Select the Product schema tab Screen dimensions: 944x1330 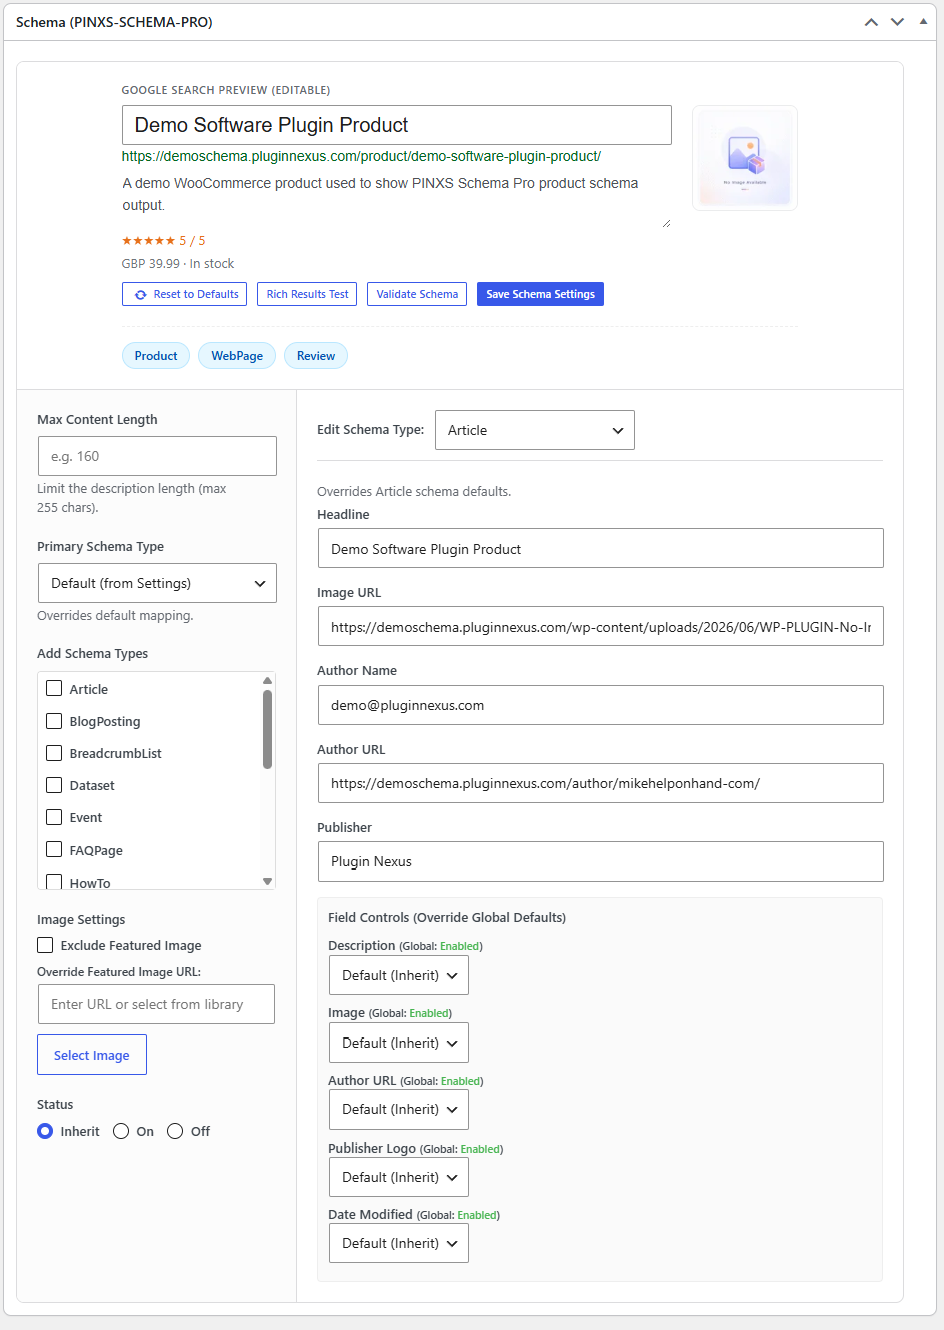(x=156, y=356)
